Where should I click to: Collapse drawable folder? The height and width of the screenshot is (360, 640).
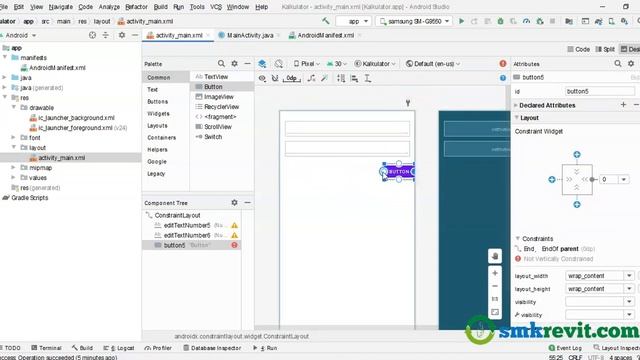[13, 107]
